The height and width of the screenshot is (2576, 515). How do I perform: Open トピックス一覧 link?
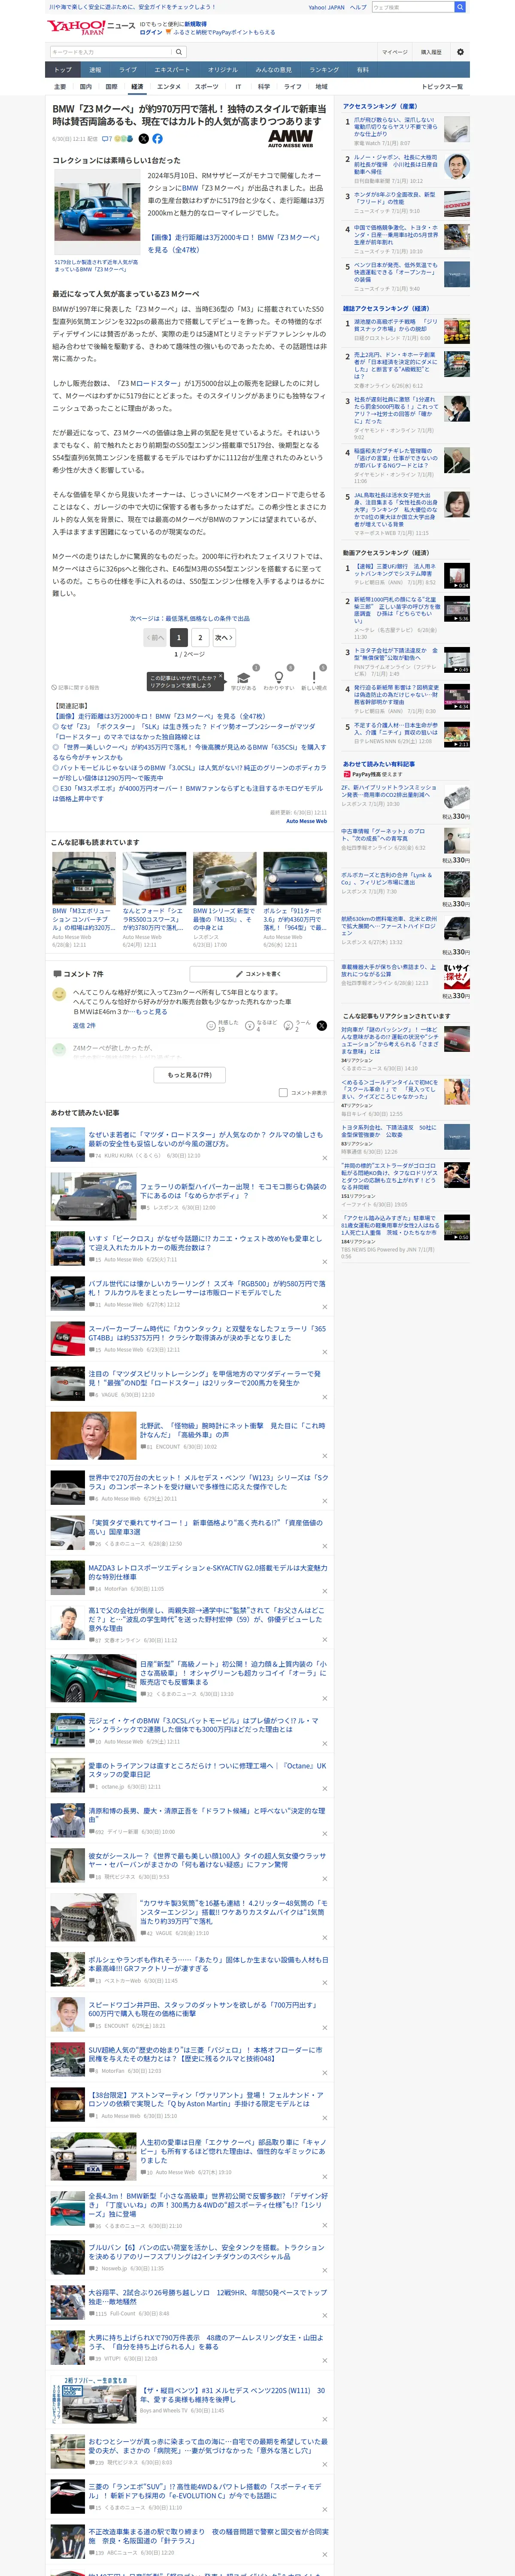coord(442,87)
